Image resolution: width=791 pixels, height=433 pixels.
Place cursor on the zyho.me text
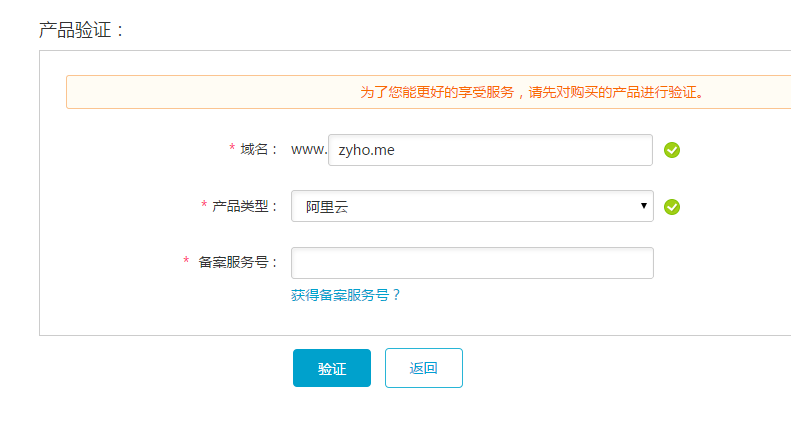(x=368, y=150)
